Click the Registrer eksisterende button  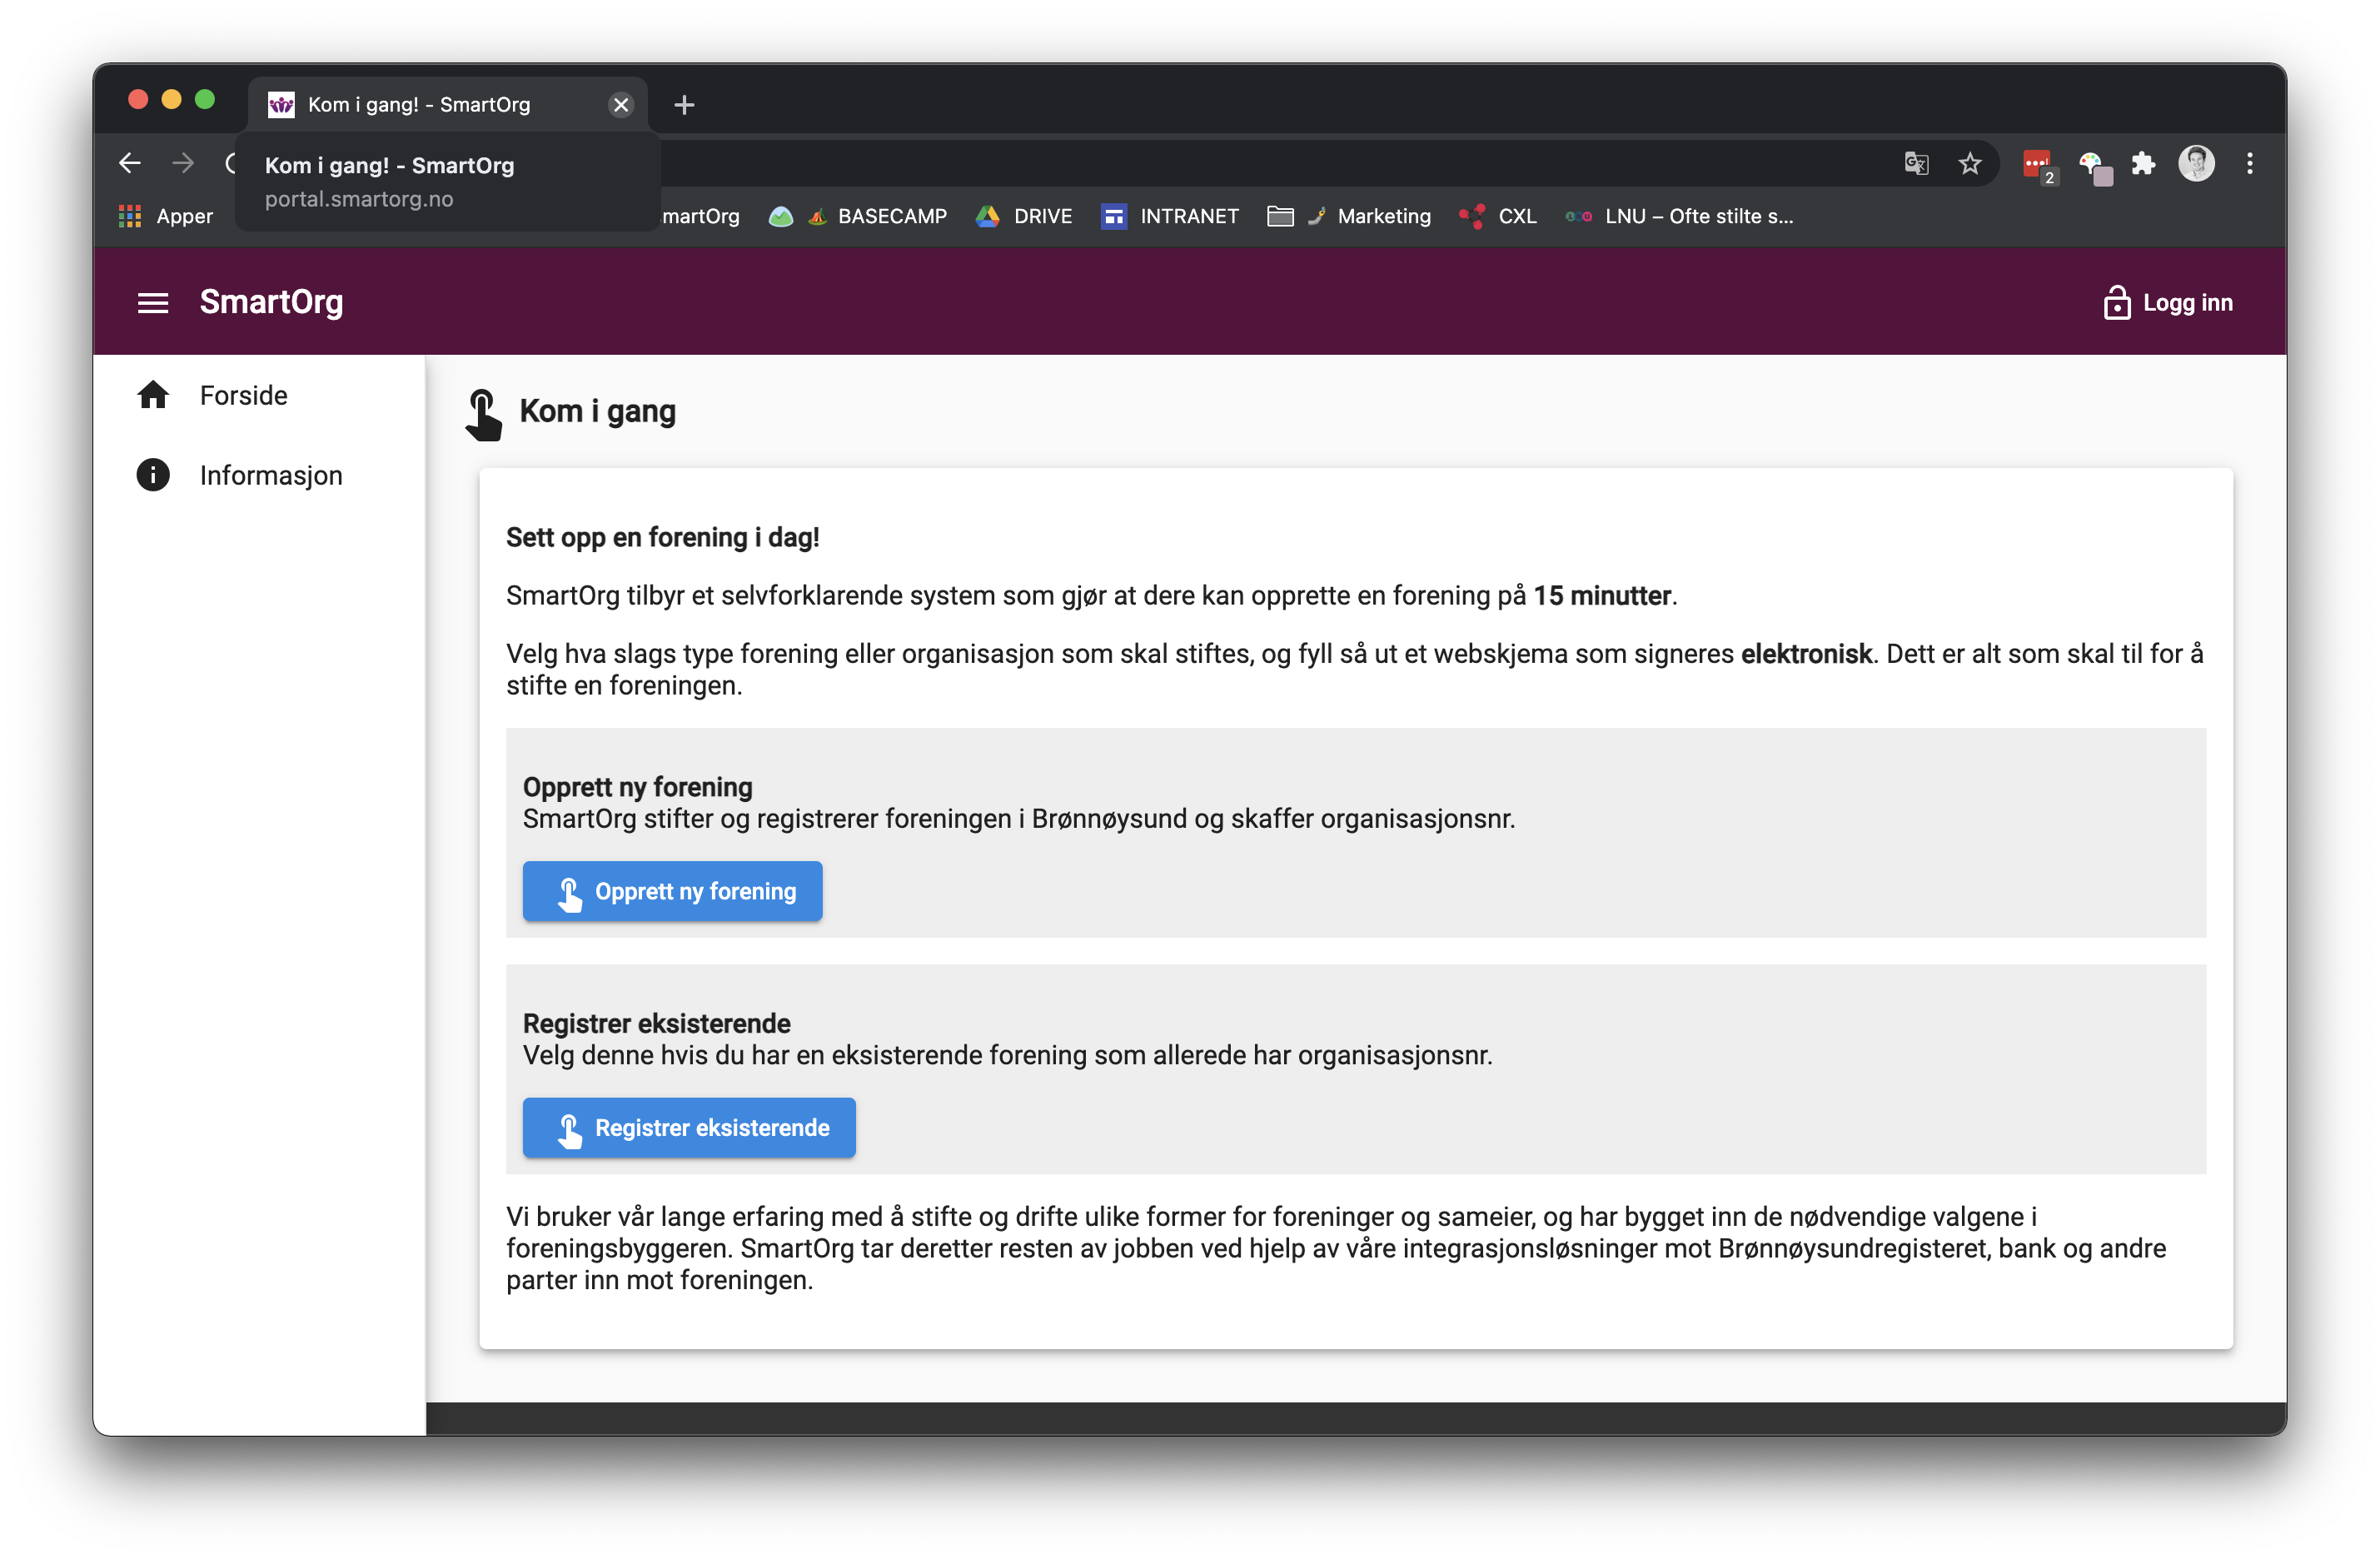(689, 1128)
